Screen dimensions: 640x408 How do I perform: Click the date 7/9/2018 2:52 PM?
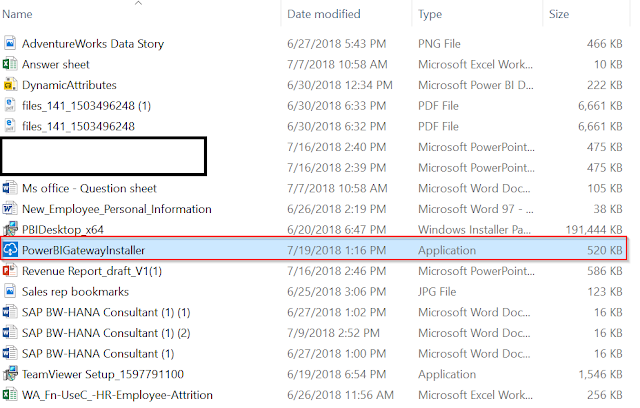[x=333, y=333]
